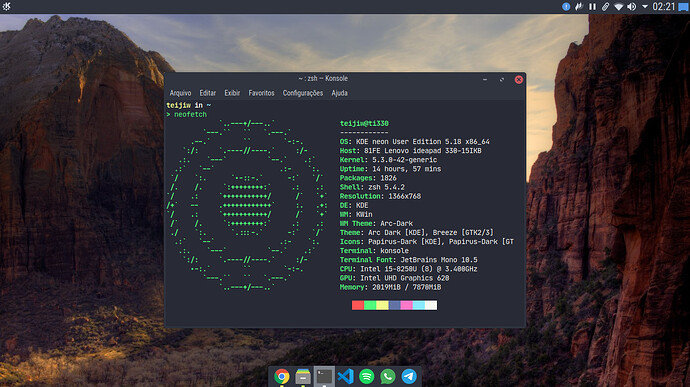The height and width of the screenshot is (387, 690).
Task: Click the 'Intel UHD Graphics 620' GPU line
Action: click(x=394, y=278)
